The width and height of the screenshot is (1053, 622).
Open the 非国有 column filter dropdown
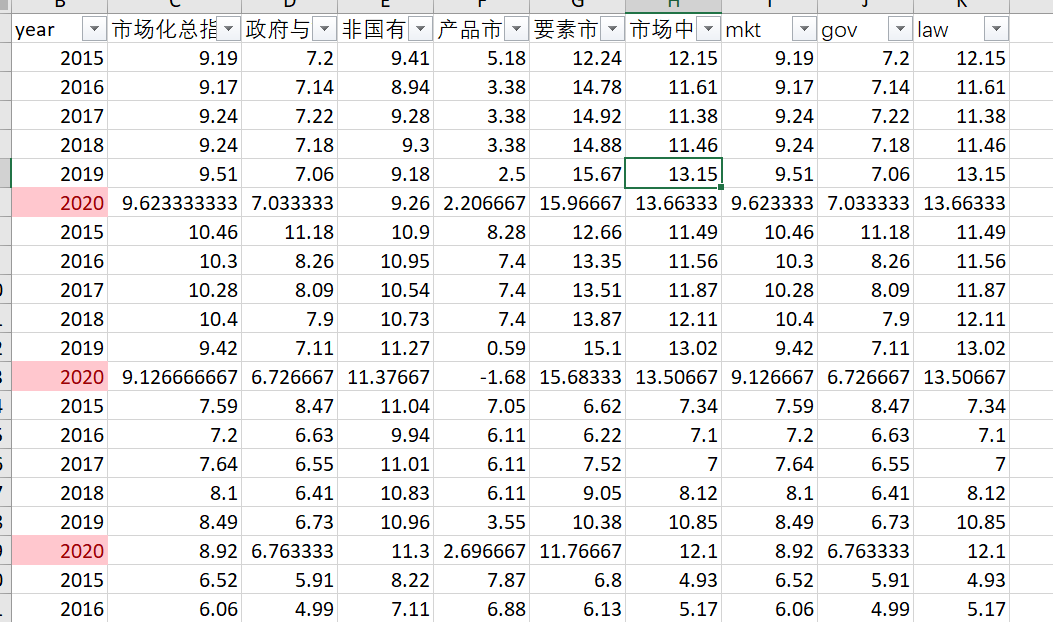coord(420,29)
